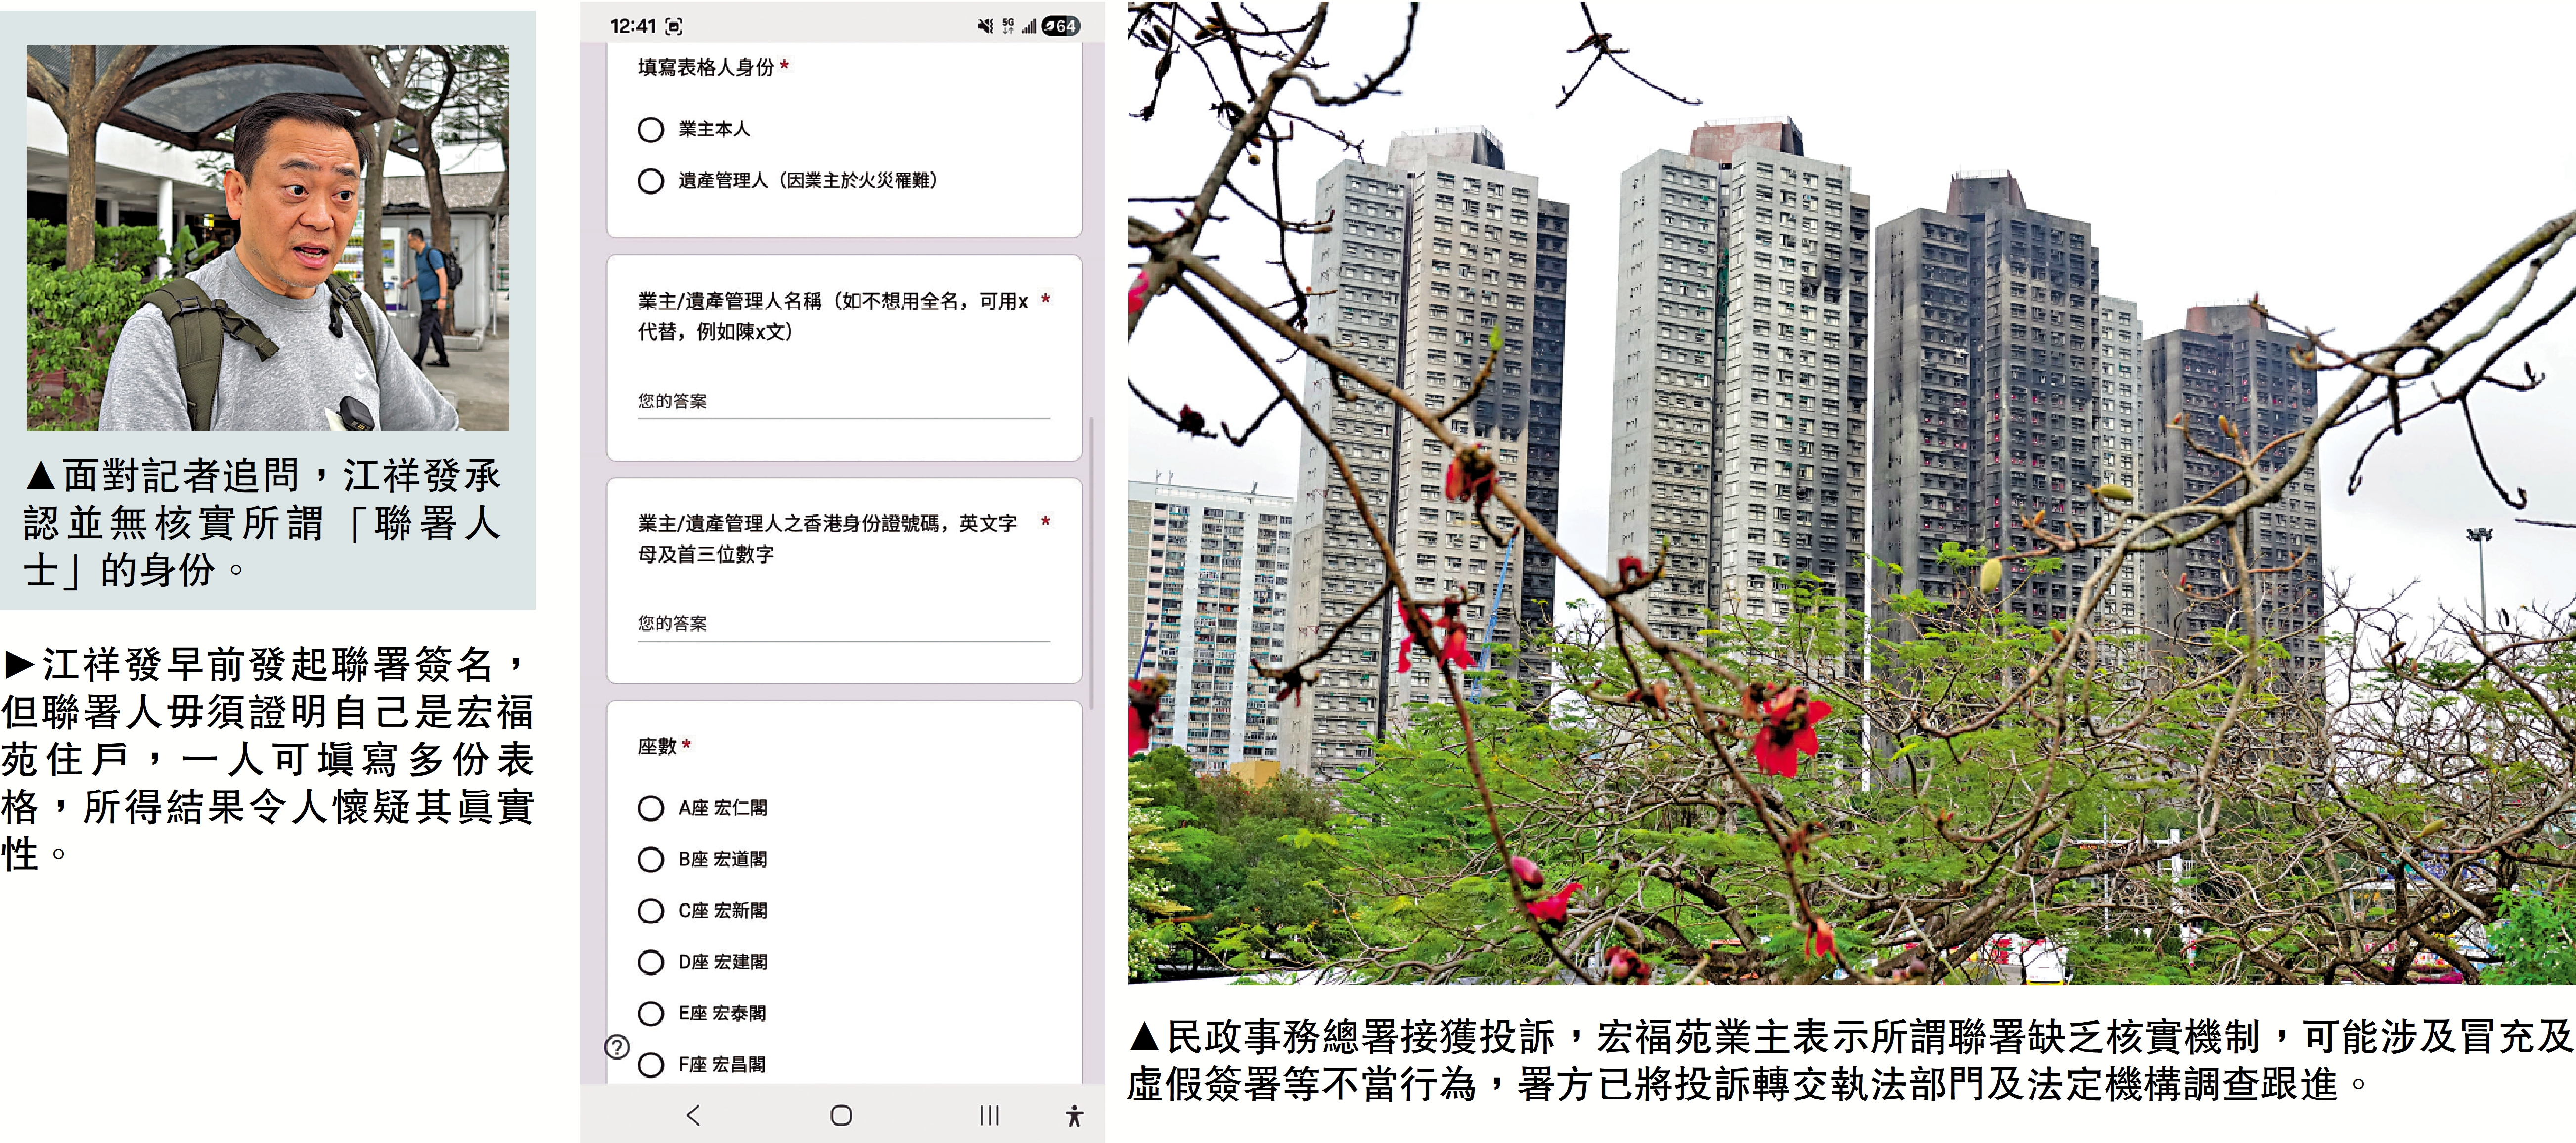Select 業主本人 radio option
This screenshot has width=2576, height=1143.
click(x=651, y=129)
